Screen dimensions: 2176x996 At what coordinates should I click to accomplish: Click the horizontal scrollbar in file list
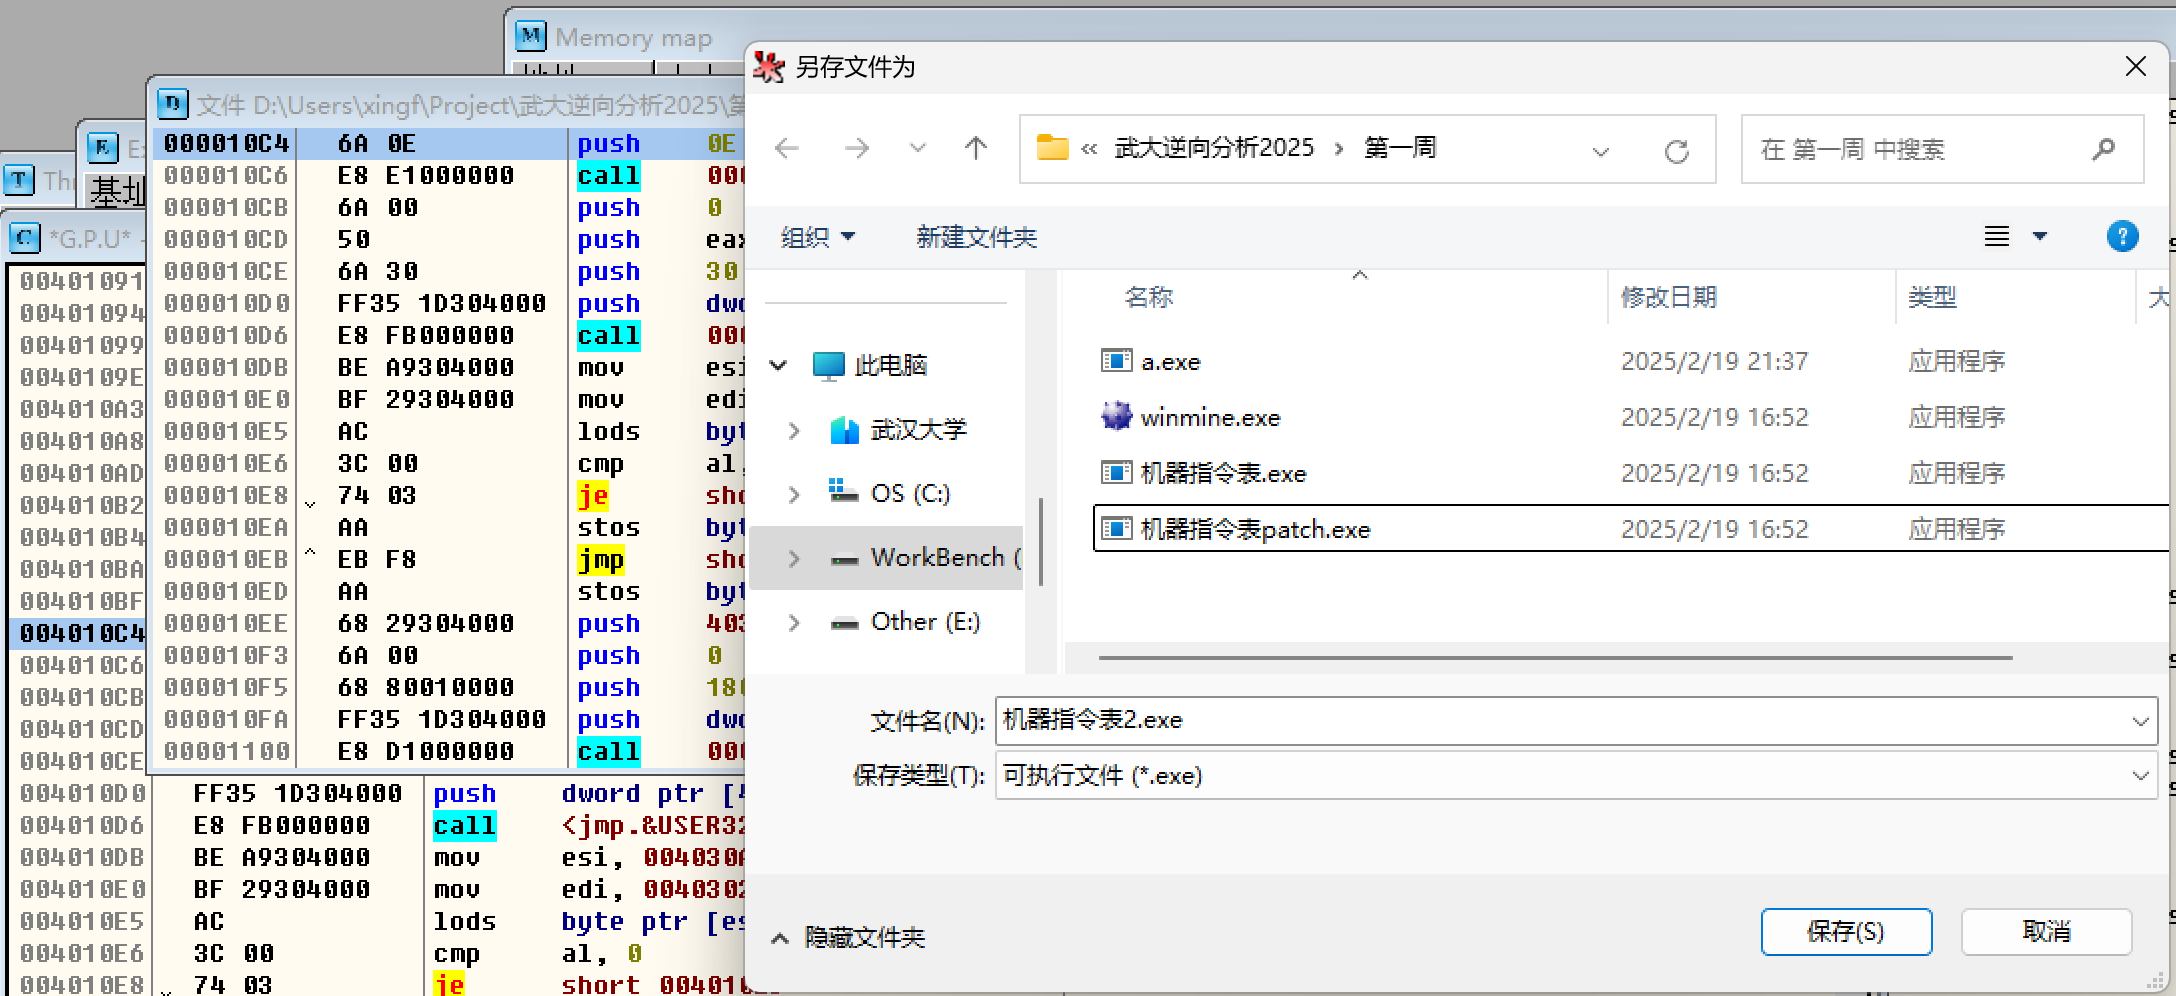point(1554,658)
